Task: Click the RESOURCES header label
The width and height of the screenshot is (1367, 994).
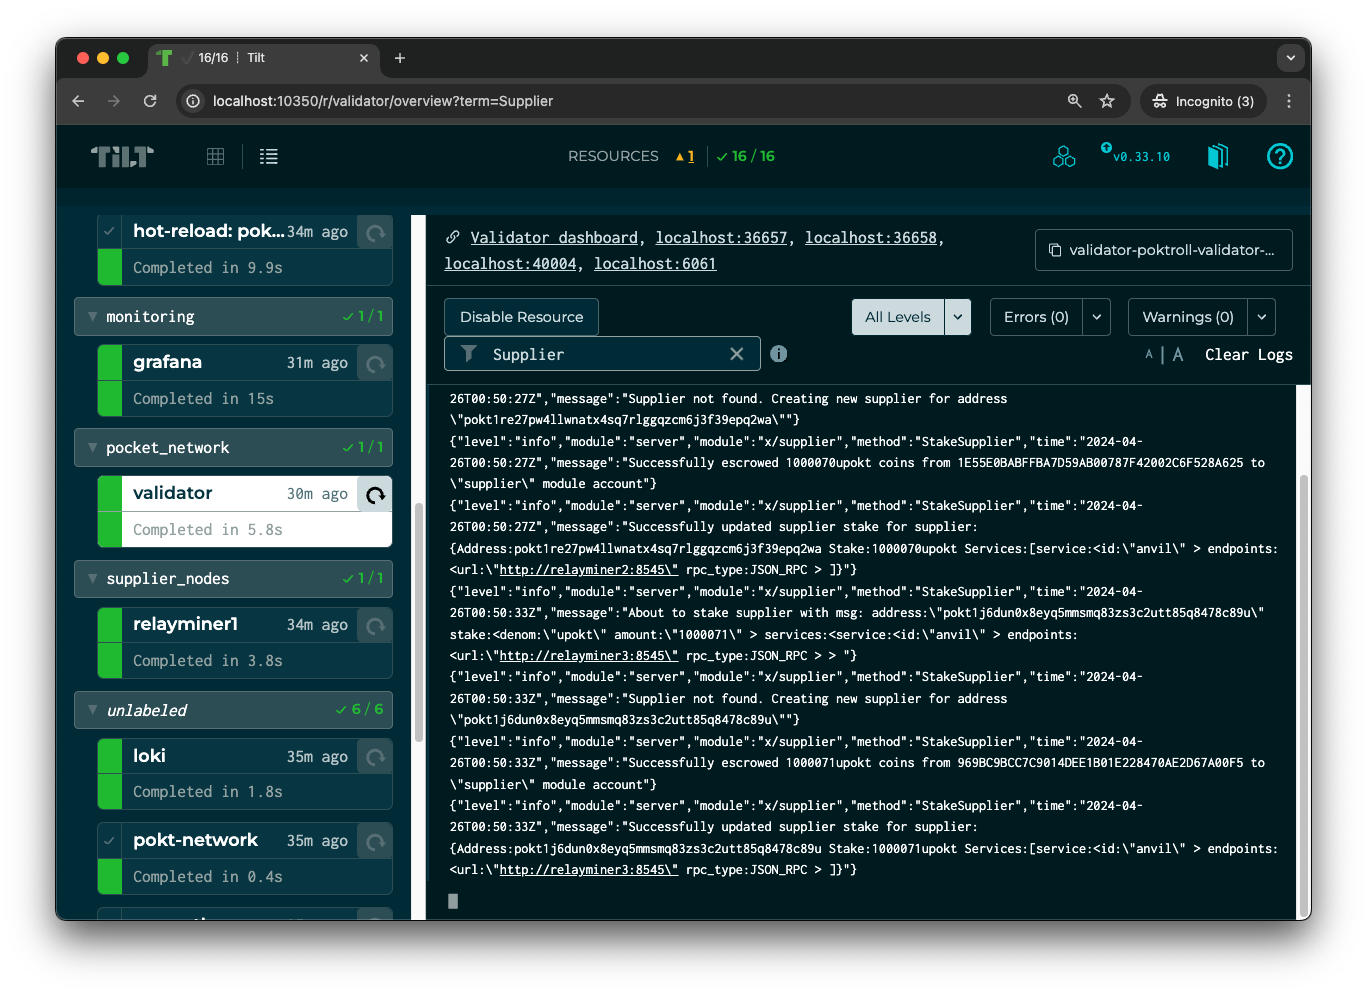Action: click(x=613, y=156)
